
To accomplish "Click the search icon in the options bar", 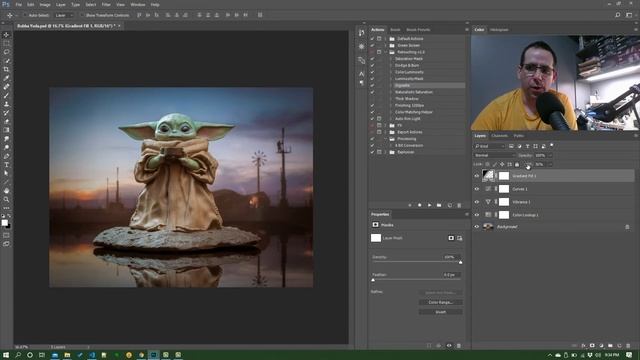I will (x=618, y=15).
